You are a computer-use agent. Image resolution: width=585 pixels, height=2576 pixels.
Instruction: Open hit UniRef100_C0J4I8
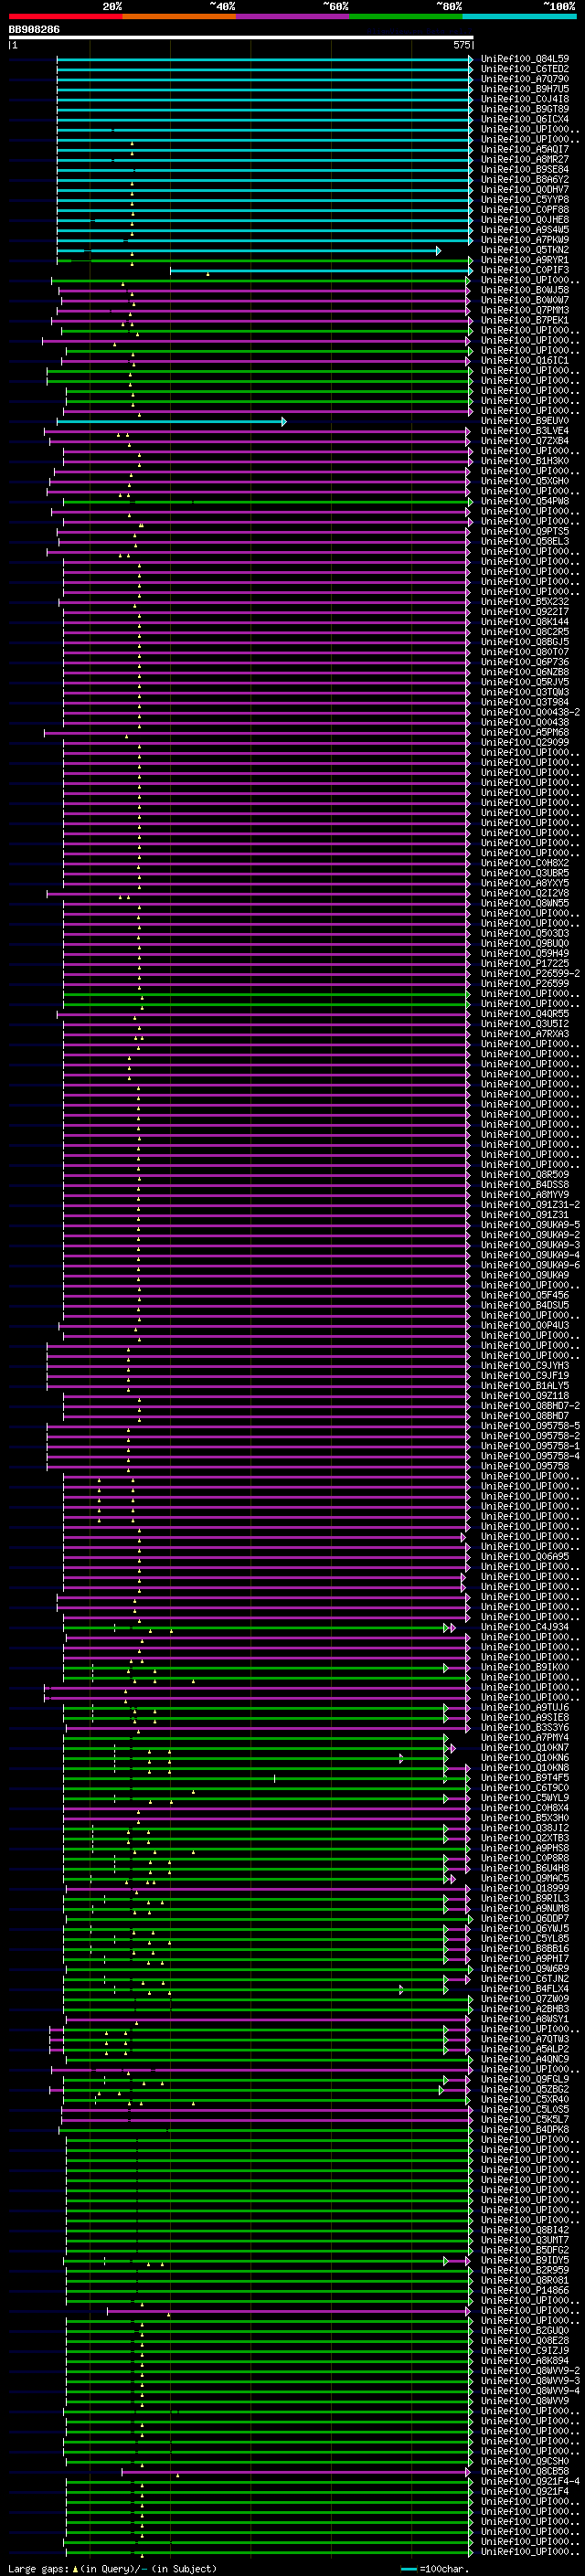click(x=525, y=99)
